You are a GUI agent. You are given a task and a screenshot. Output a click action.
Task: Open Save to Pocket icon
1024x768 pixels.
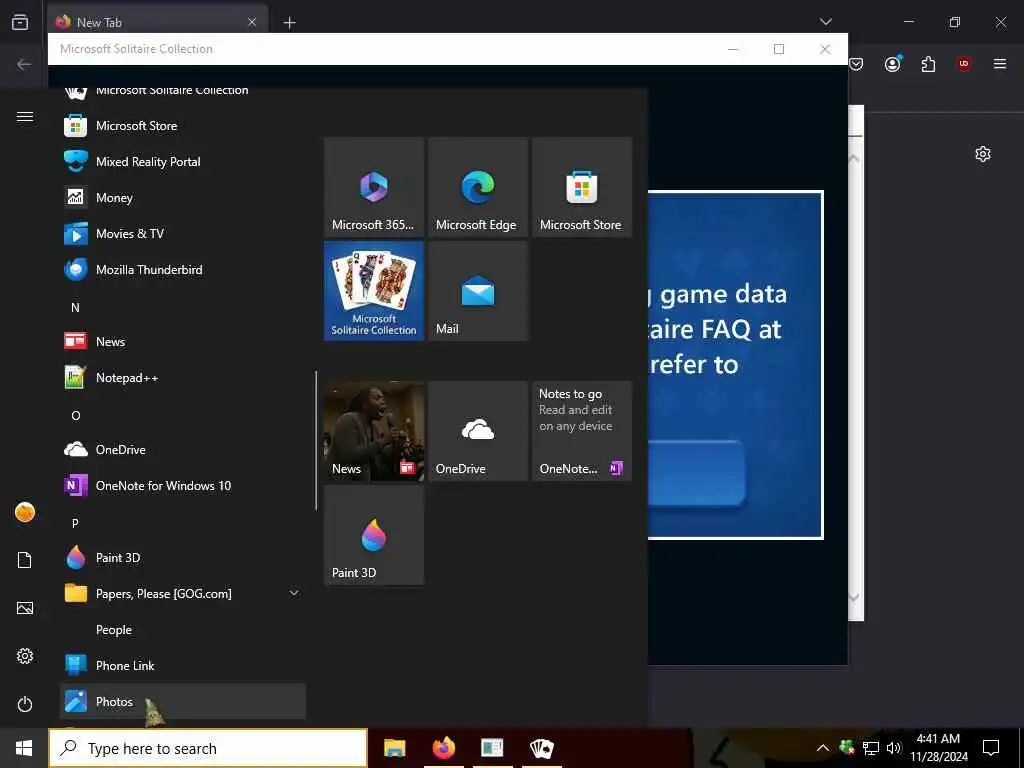click(856, 64)
